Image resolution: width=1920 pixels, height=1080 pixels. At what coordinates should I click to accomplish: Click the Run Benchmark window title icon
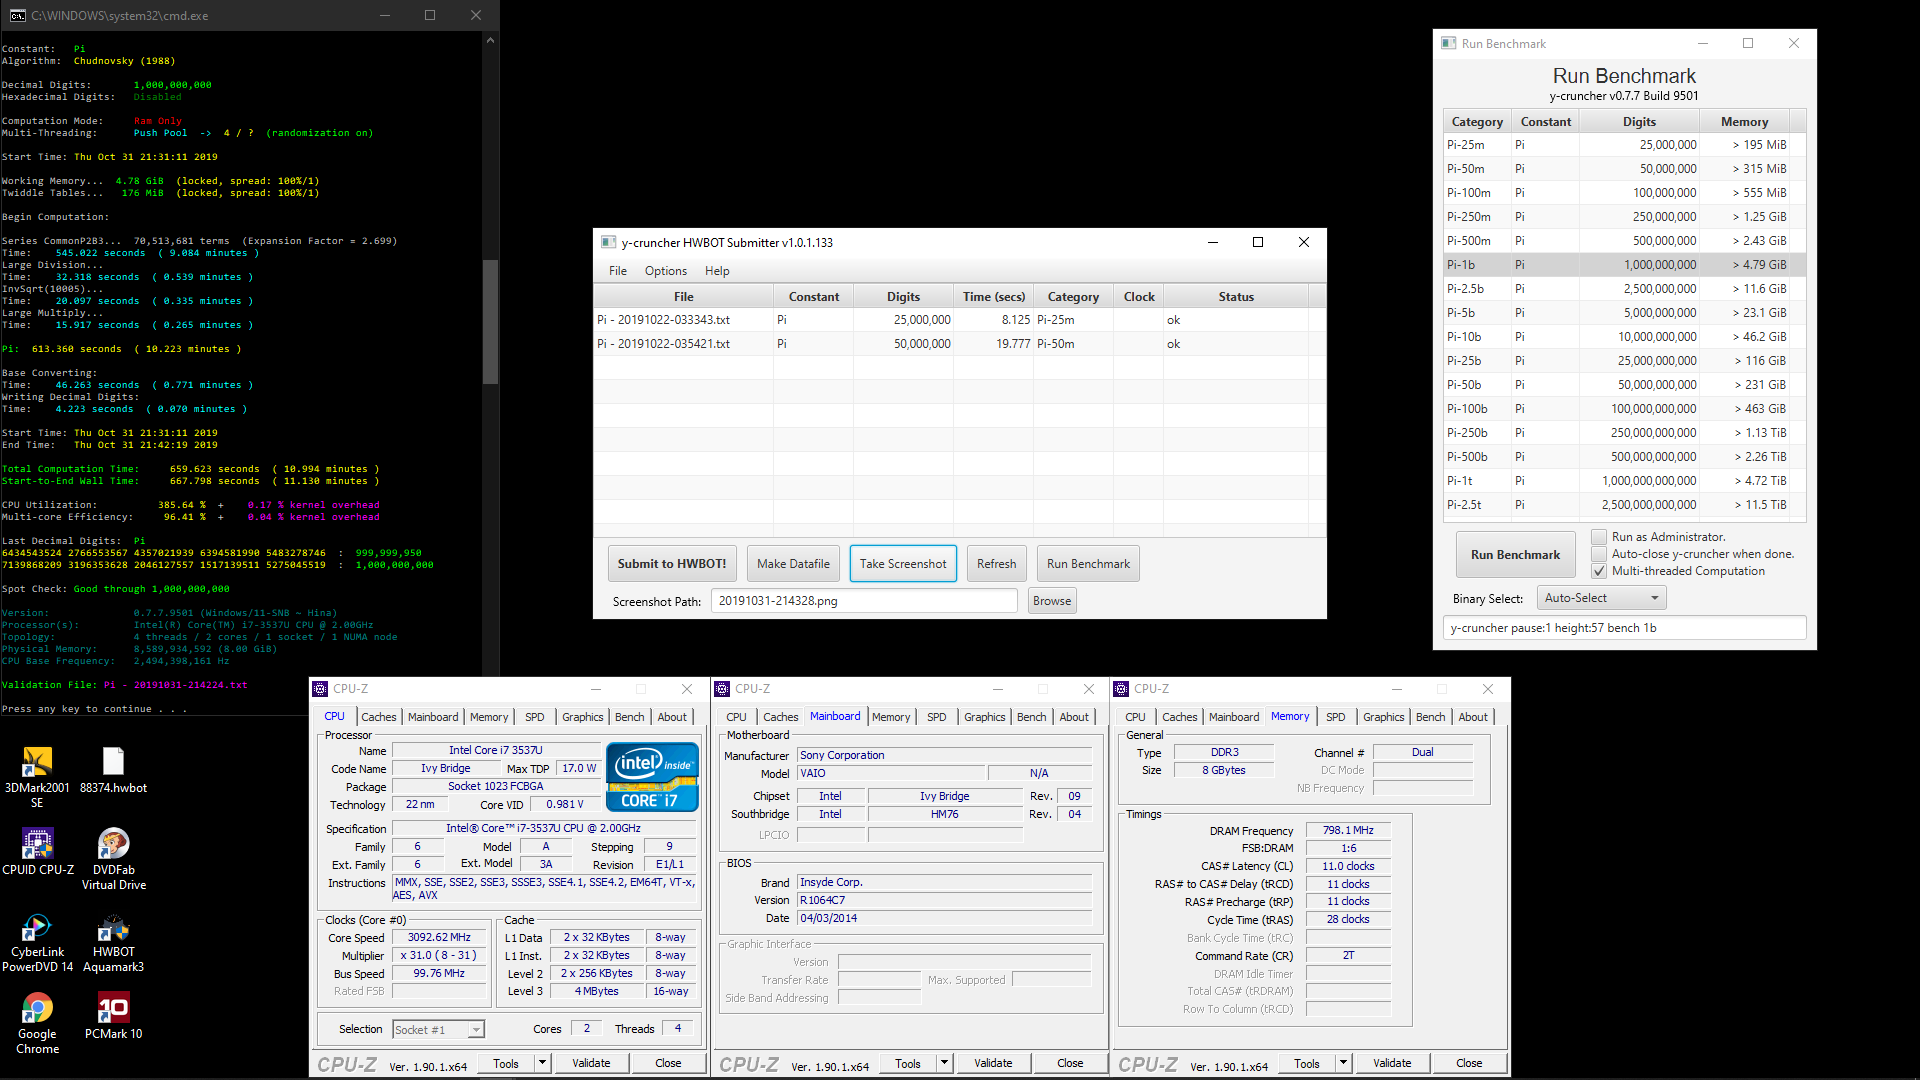(x=1448, y=43)
